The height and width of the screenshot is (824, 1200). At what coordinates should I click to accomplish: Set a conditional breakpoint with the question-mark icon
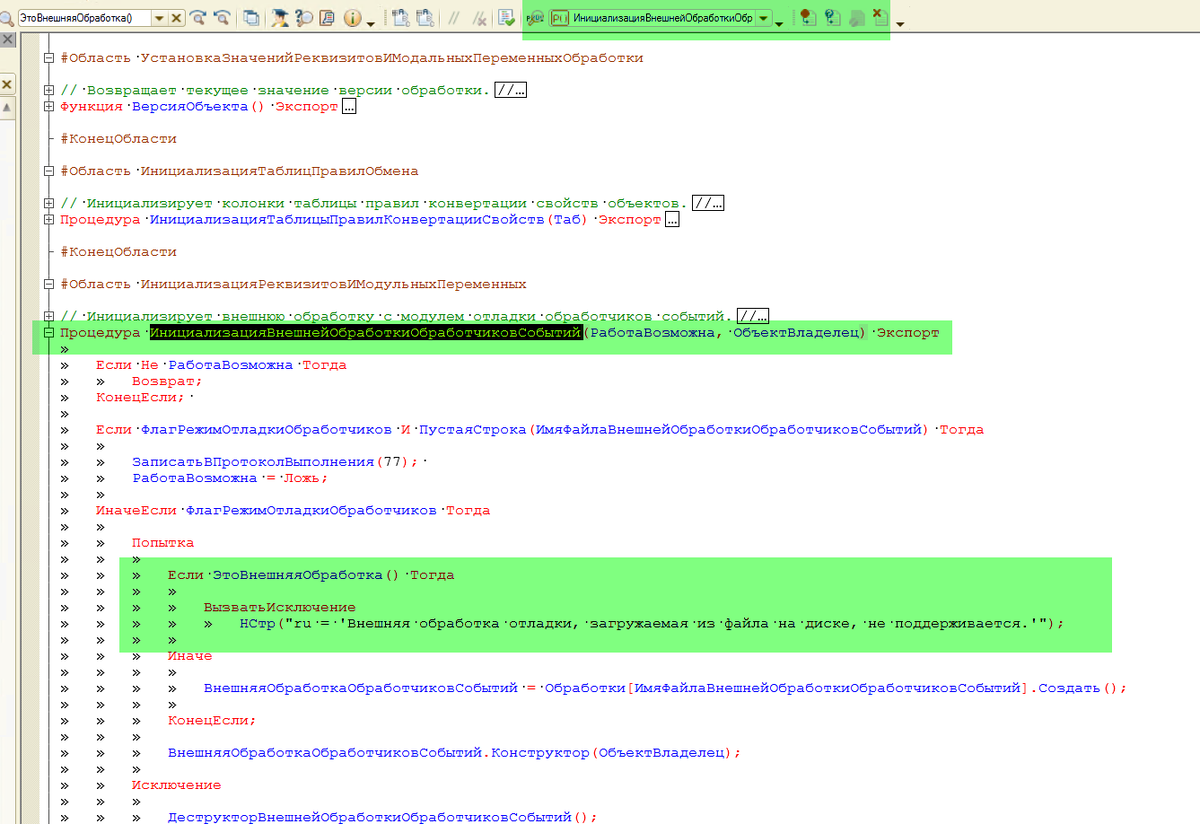pos(831,18)
